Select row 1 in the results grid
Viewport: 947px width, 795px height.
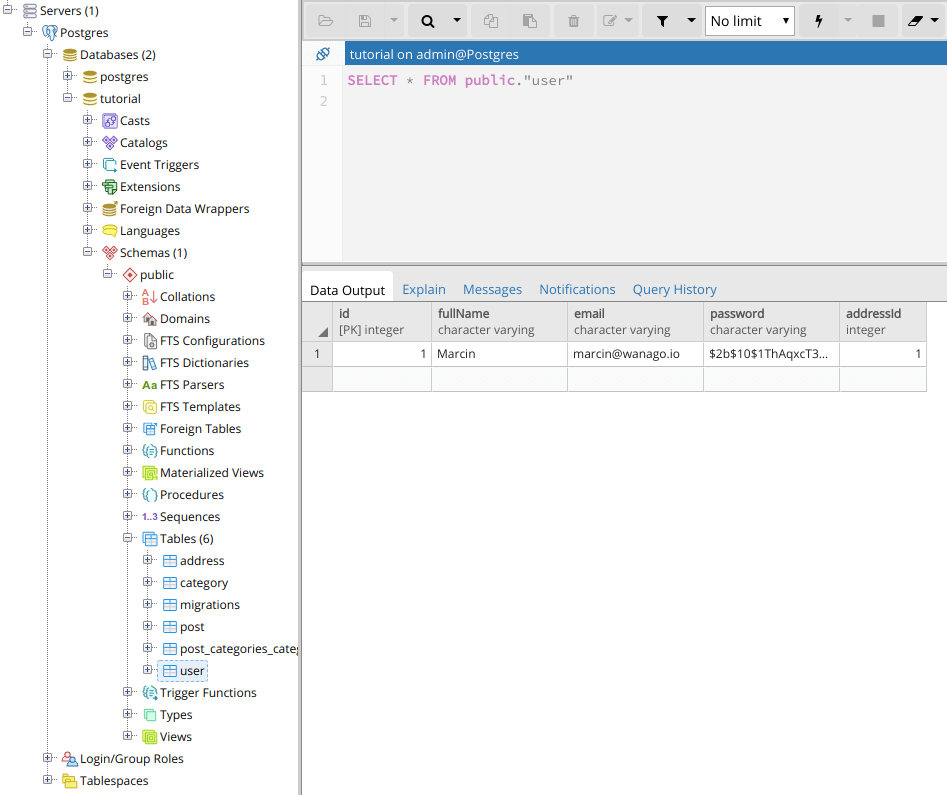tap(317, 354)
